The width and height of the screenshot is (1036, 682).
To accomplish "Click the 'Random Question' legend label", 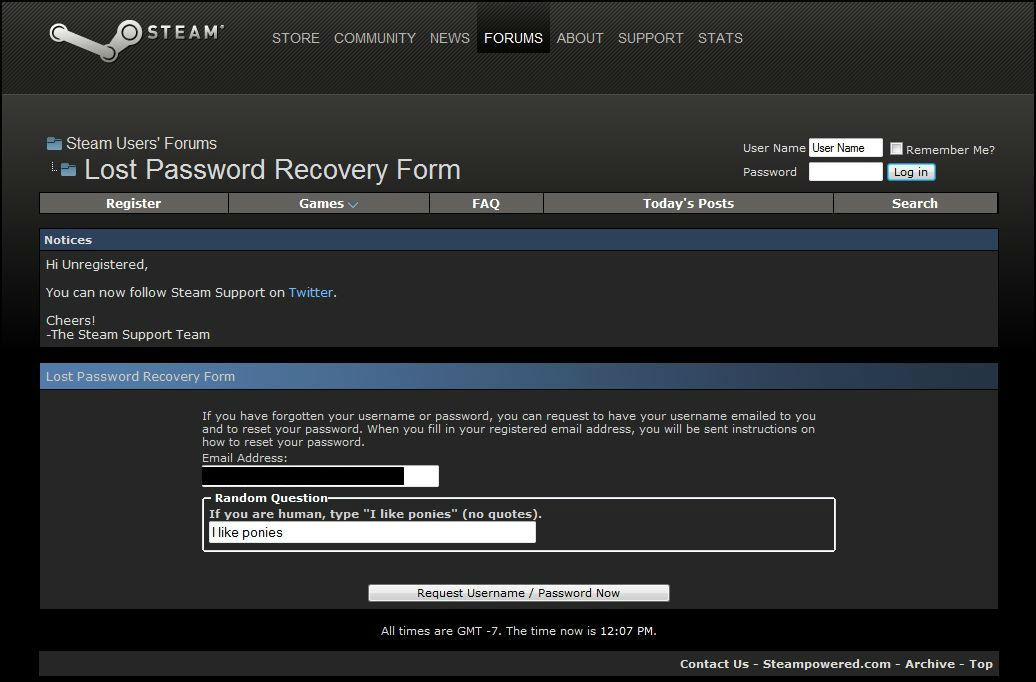I will (271, 498).
